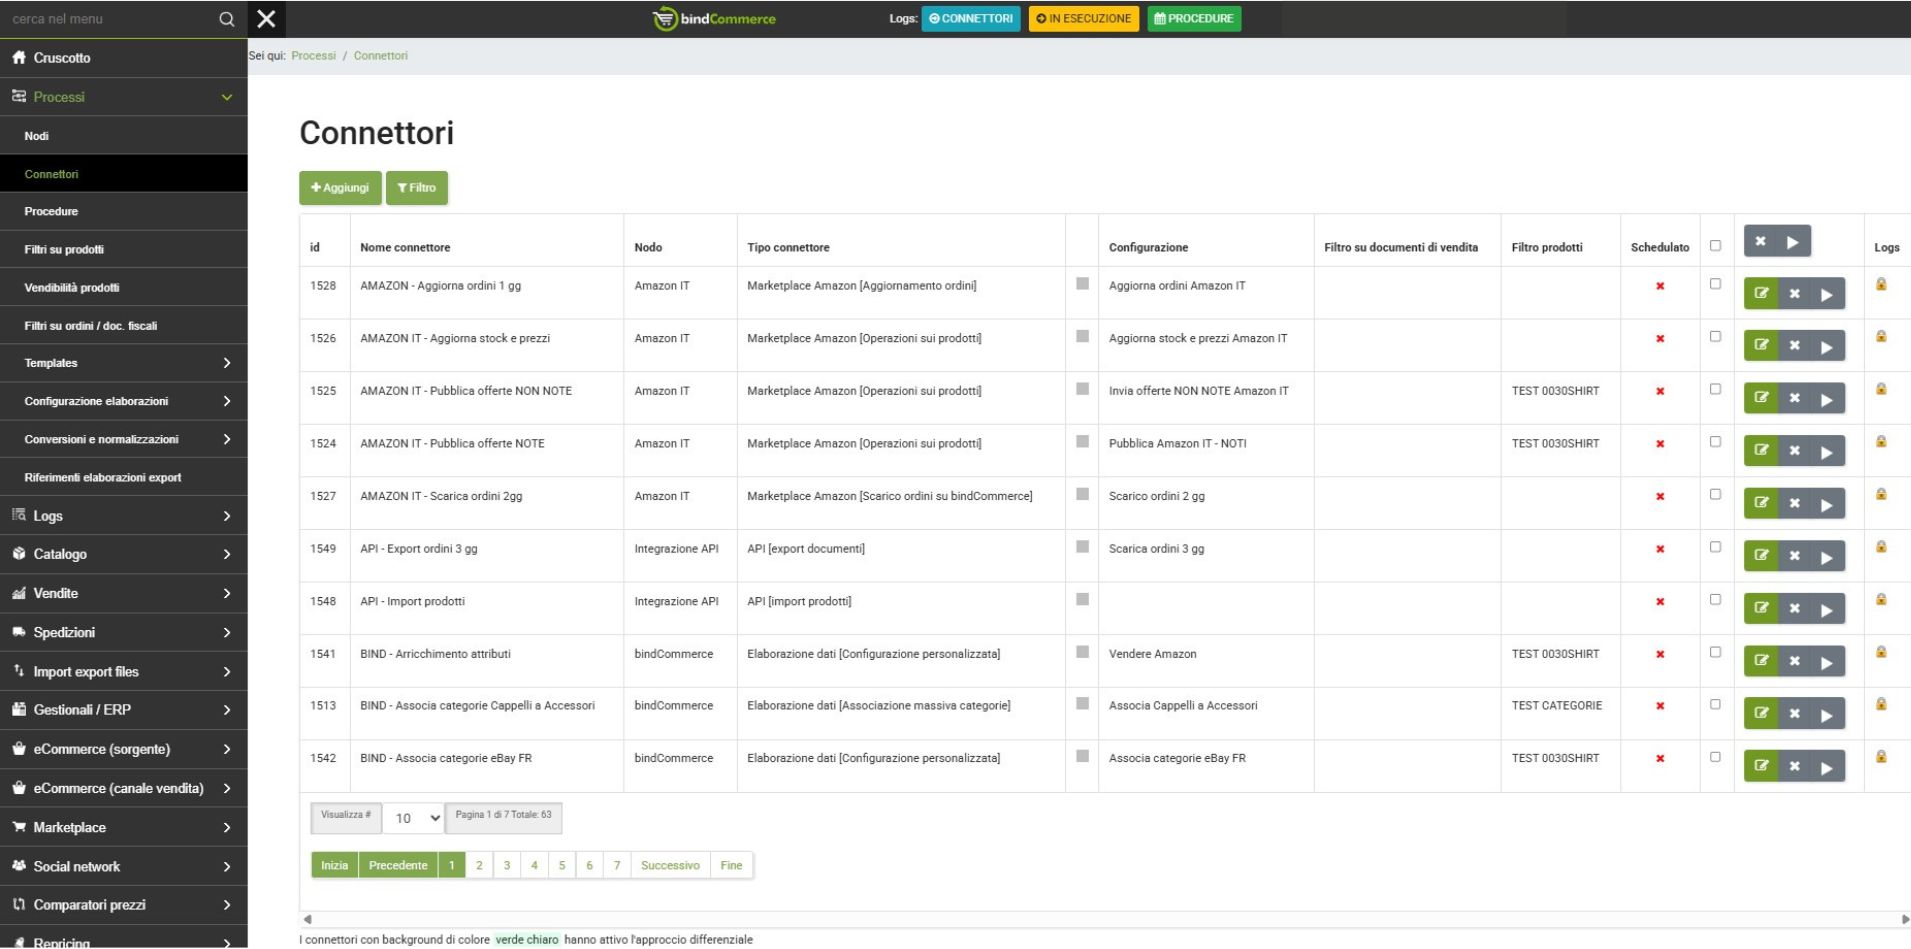This screenshot has width=1911, height=949.
Task: Go to Cruscotto dashboard menu item
Action: click(x=62, y=58)
